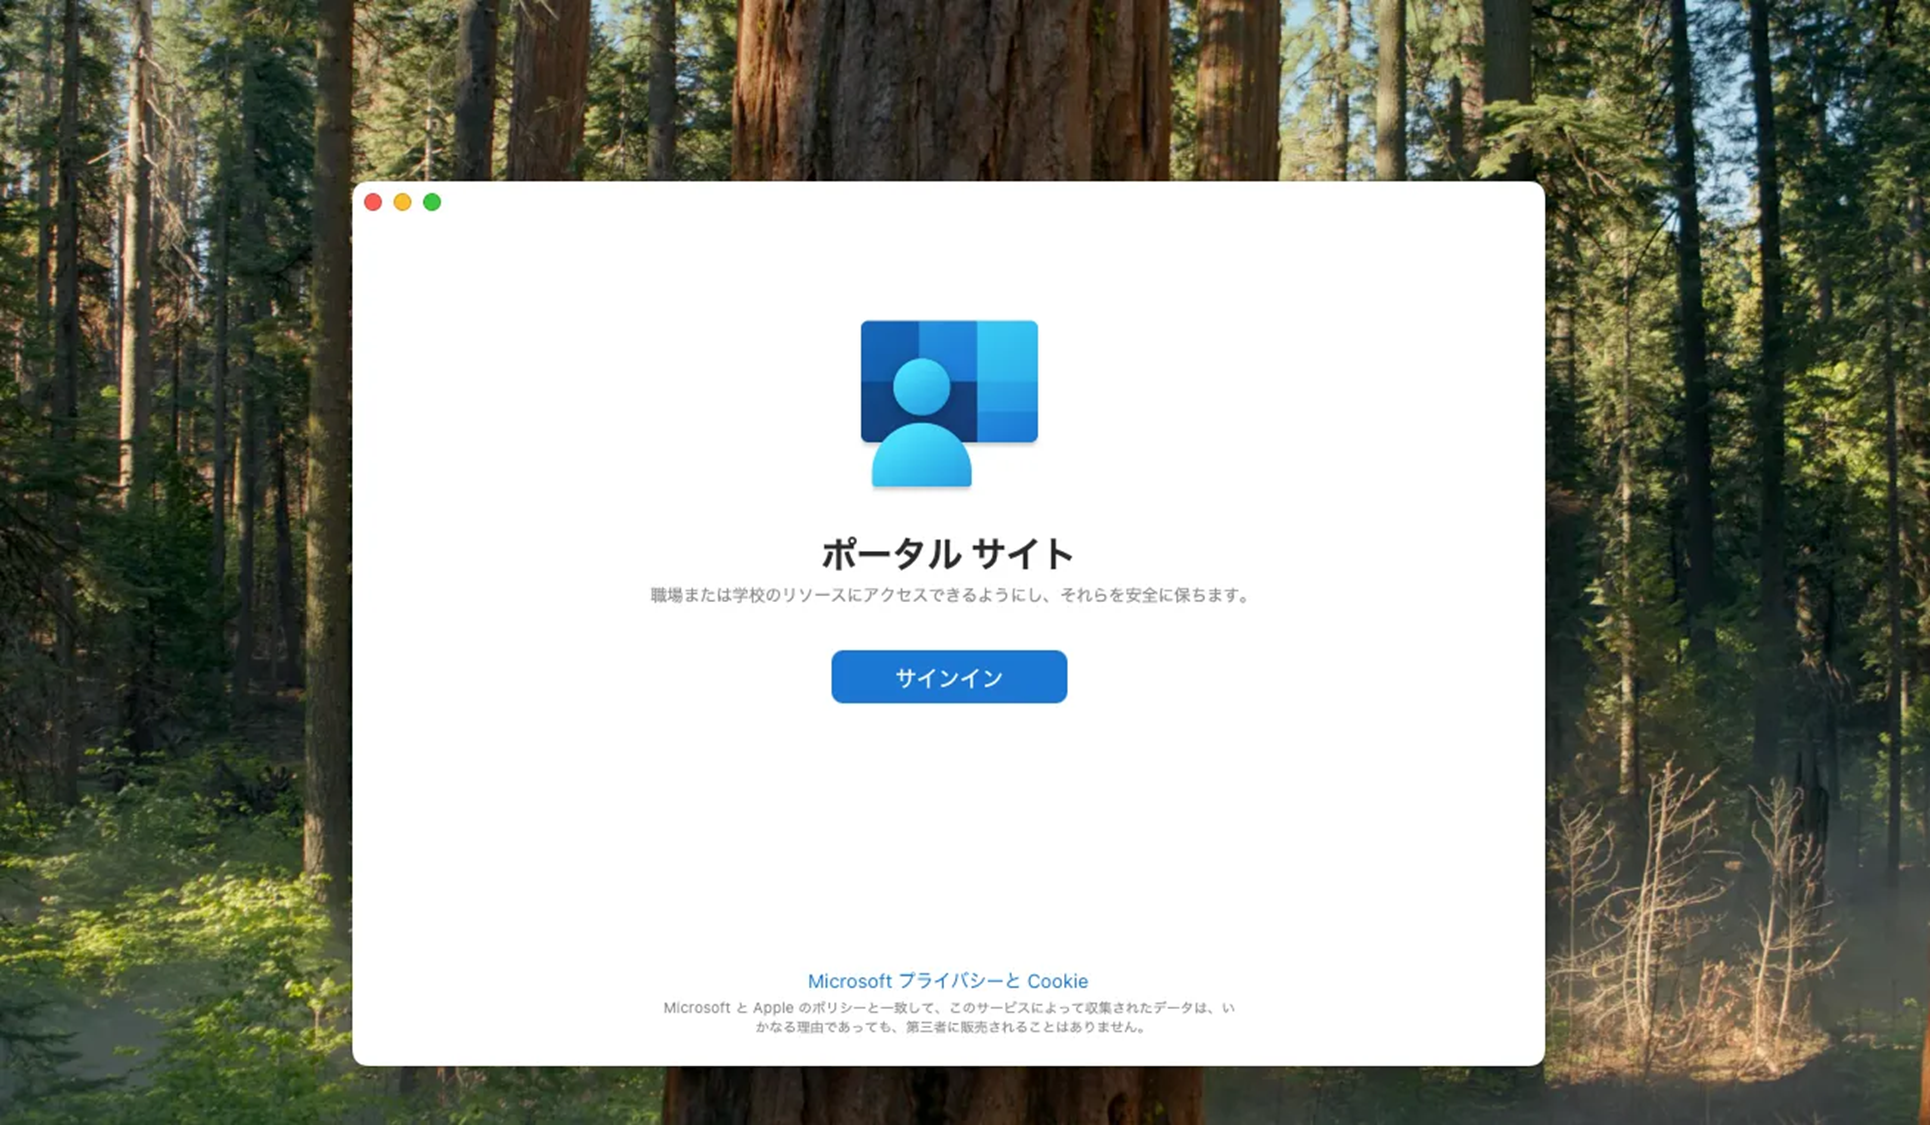Click the blank area below the サインイン button
This screenshot has height=1125, width=1930.
click(948, 830)
